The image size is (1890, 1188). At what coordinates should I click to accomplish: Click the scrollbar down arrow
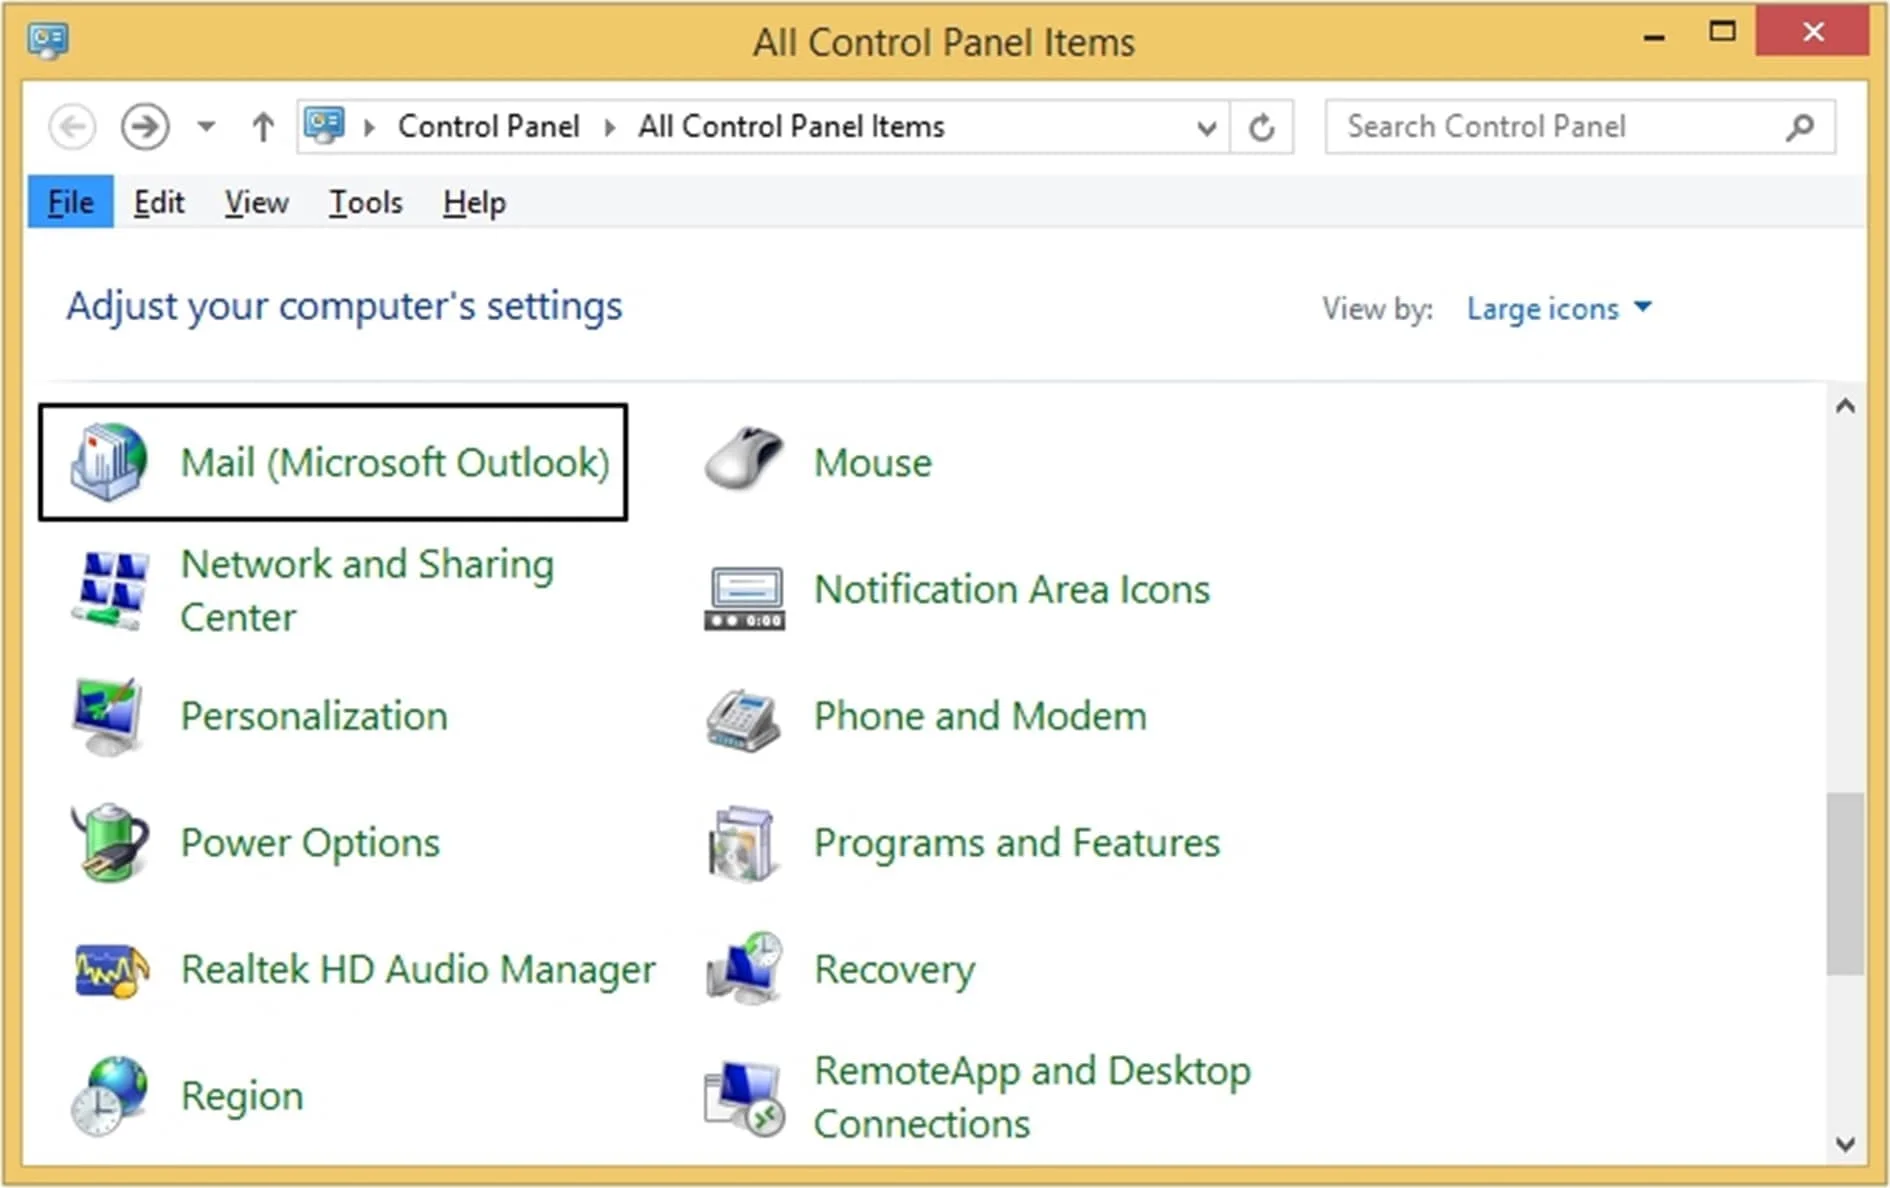click(1846, 1144)
